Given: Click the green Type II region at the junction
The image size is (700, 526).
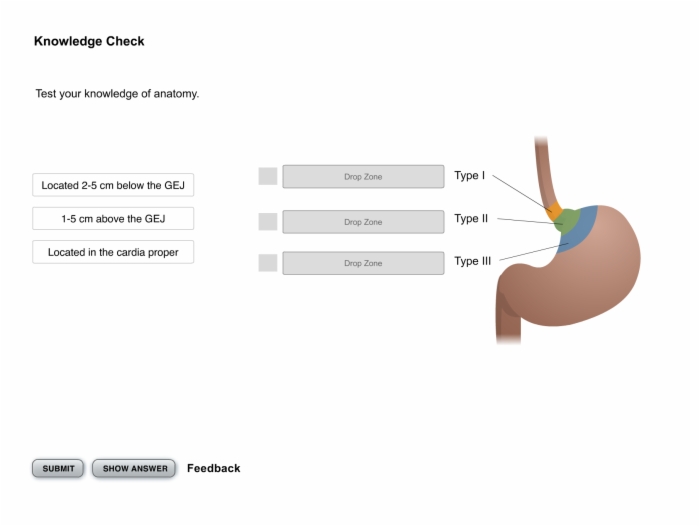Looking at the screenshot, I should coord(567,220).
